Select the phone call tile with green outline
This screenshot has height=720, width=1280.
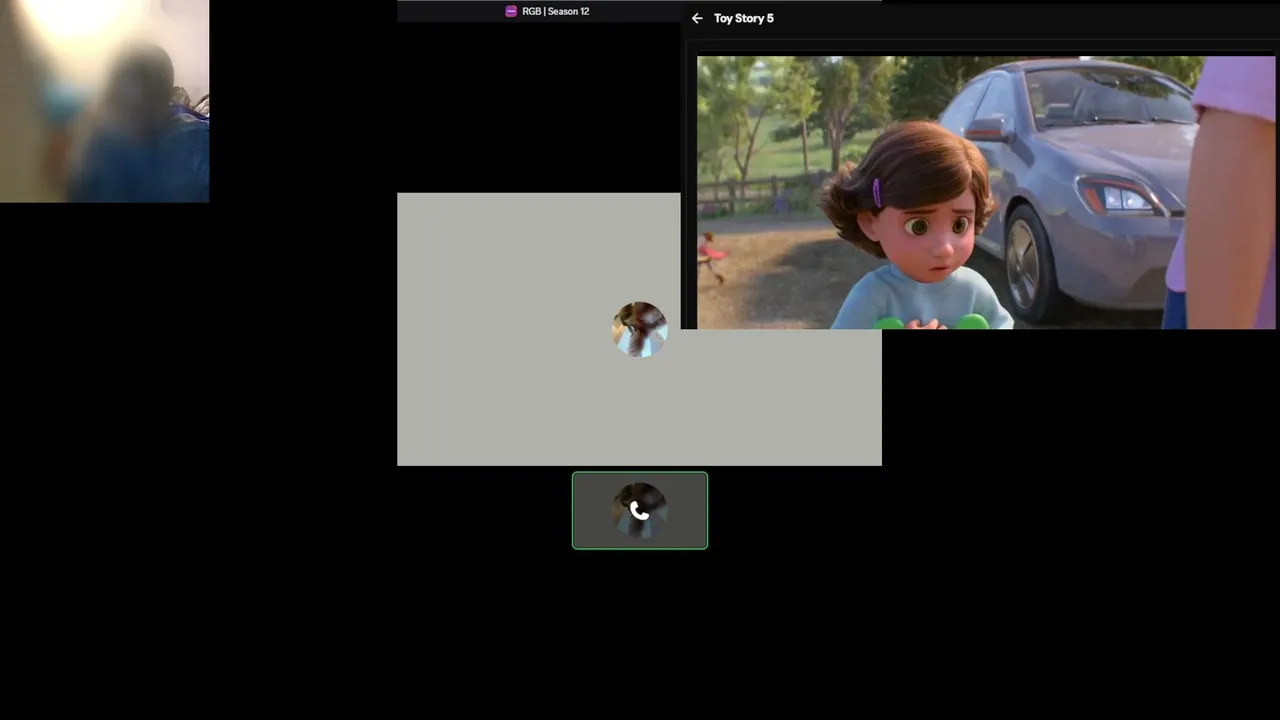click(640, 510)
